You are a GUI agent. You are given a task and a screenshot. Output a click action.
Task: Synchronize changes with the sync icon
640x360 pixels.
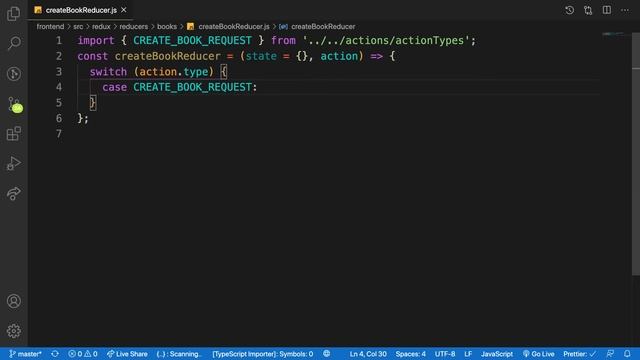(x=55, y=354)
